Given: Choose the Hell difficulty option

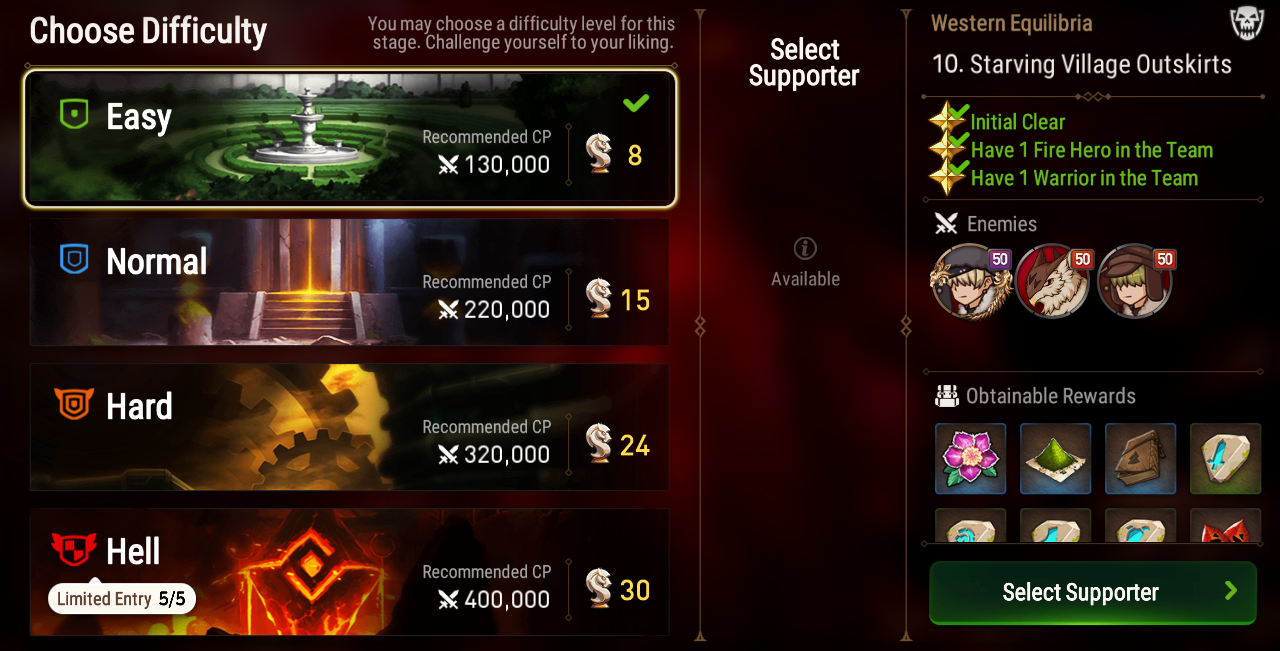Looking at the screenshot, I should point(350,572).
